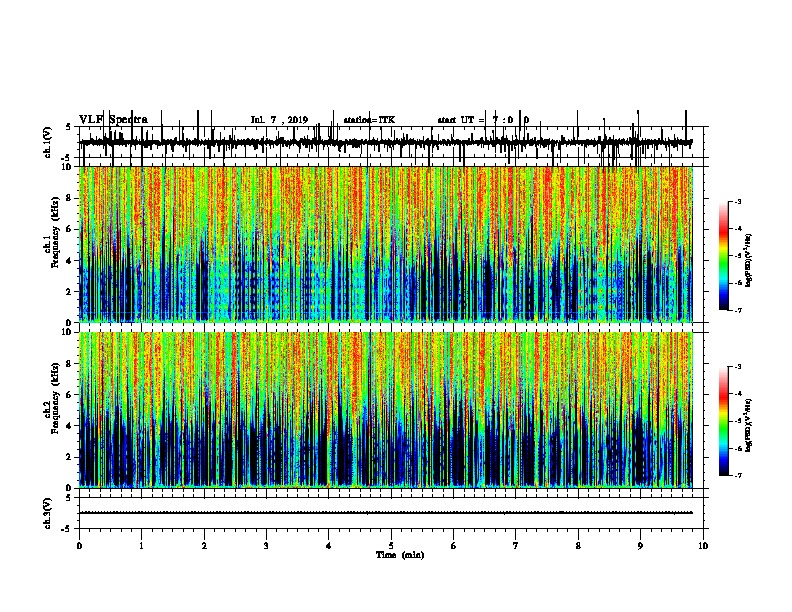Click the "station=ITK" header text
The image size is (792, 612).
tap(369, 120)
